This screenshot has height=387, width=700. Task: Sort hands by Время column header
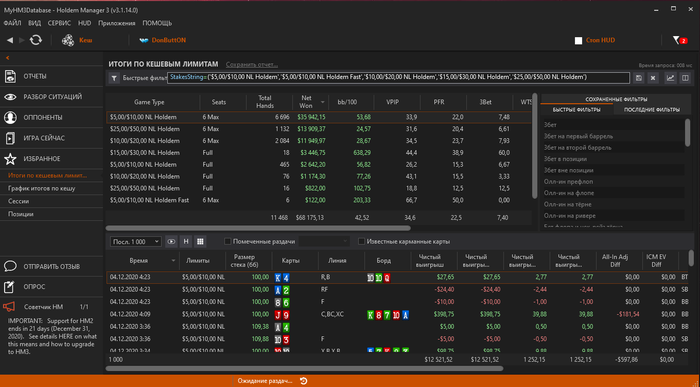tap(142, 261)
